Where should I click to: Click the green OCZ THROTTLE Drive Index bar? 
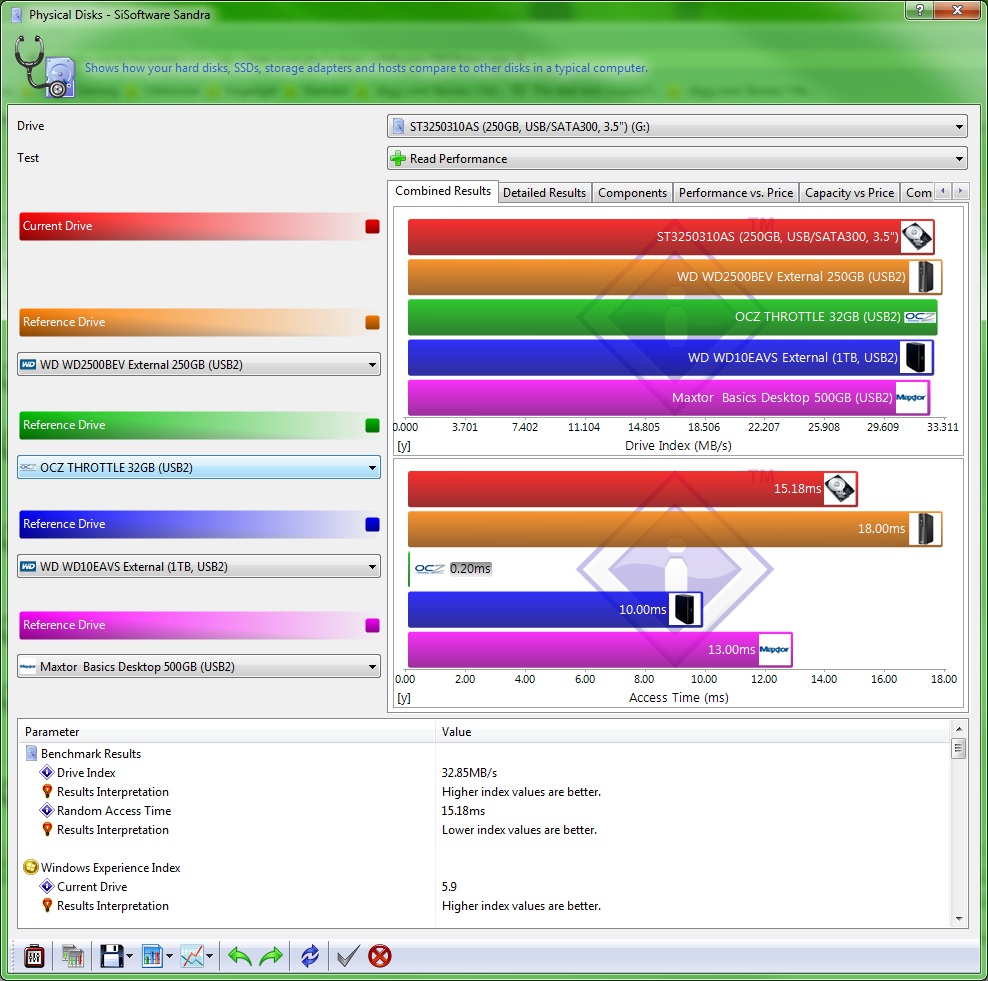[673, 317]
